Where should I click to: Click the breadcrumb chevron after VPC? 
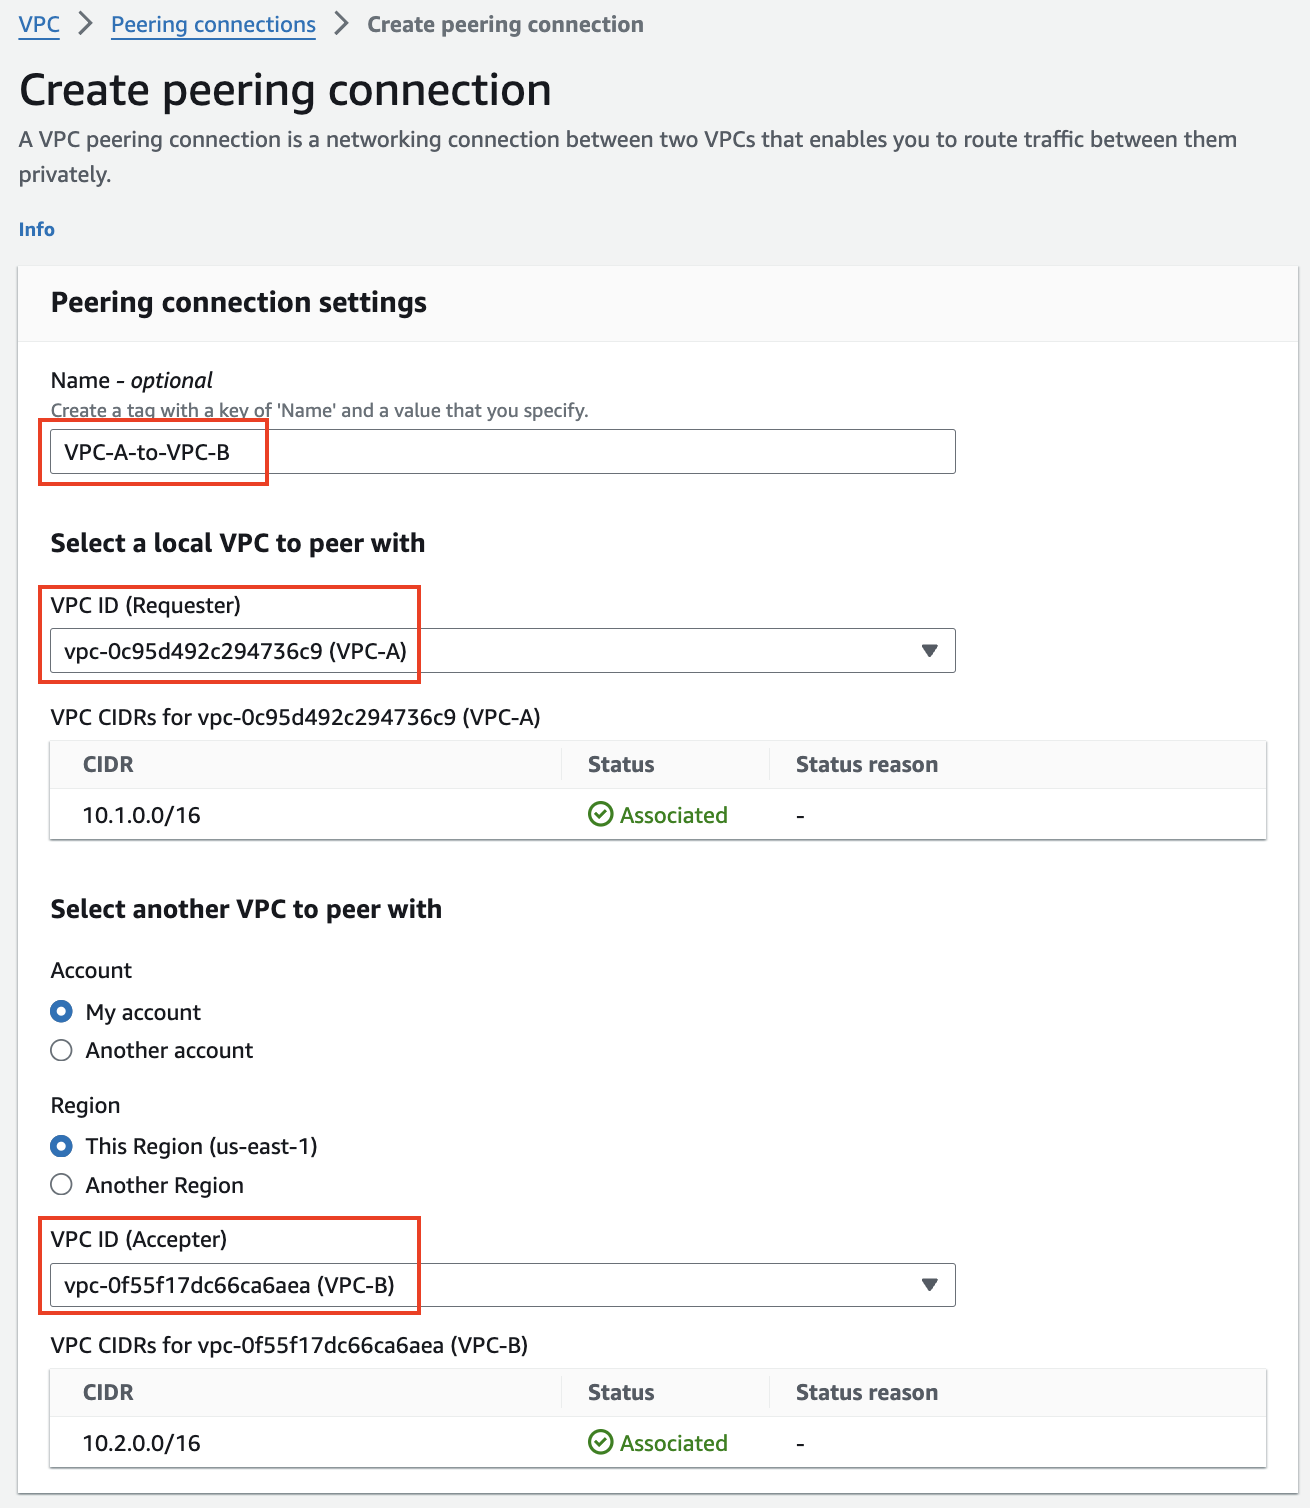click(x=86, y=24)
